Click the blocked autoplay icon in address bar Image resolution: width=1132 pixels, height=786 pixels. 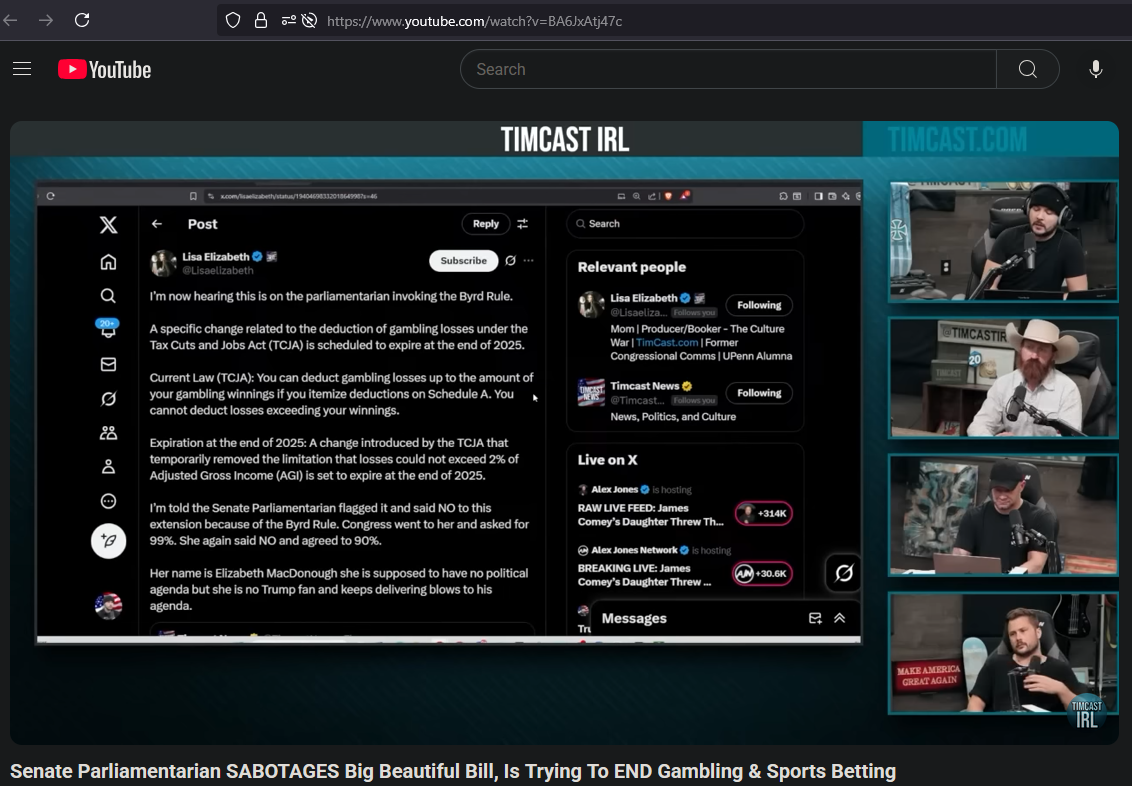click(x=309, y=20)
